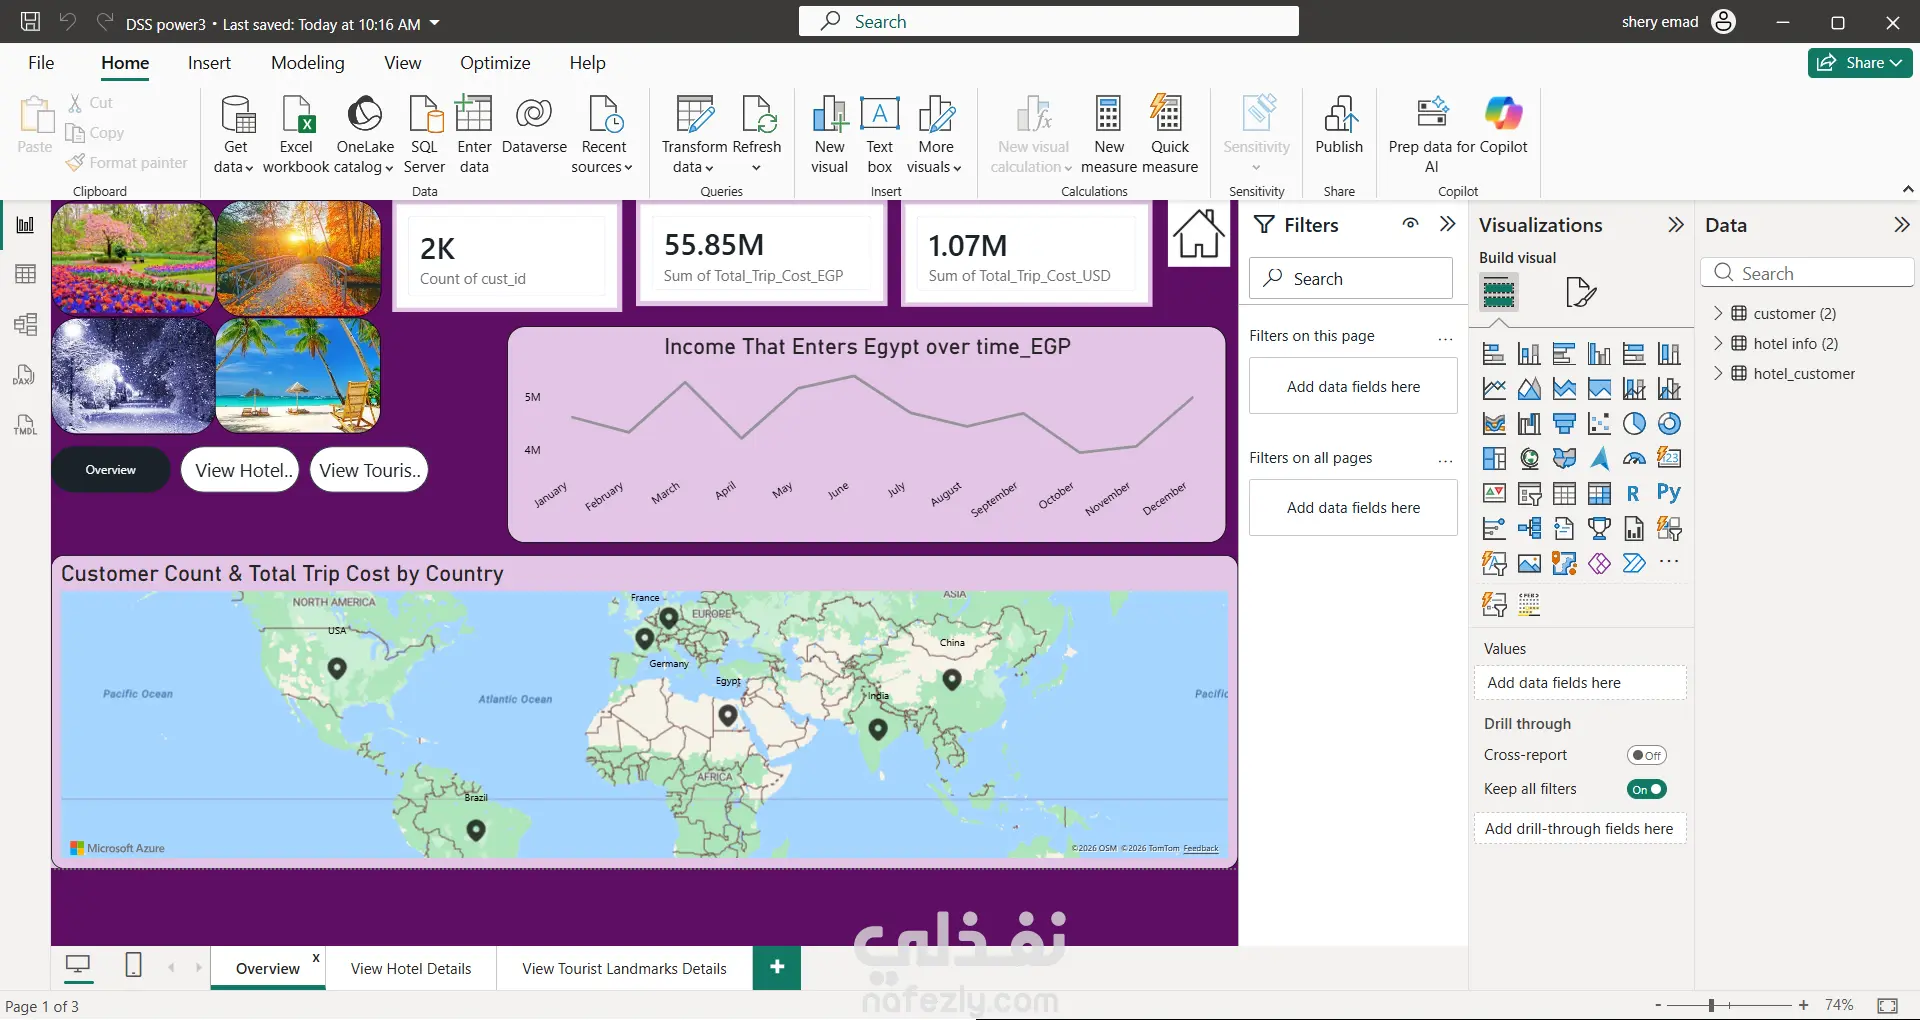Expand the customer (2) table
Screen dimensions: 1920x1020
(x=1718, y=313)
